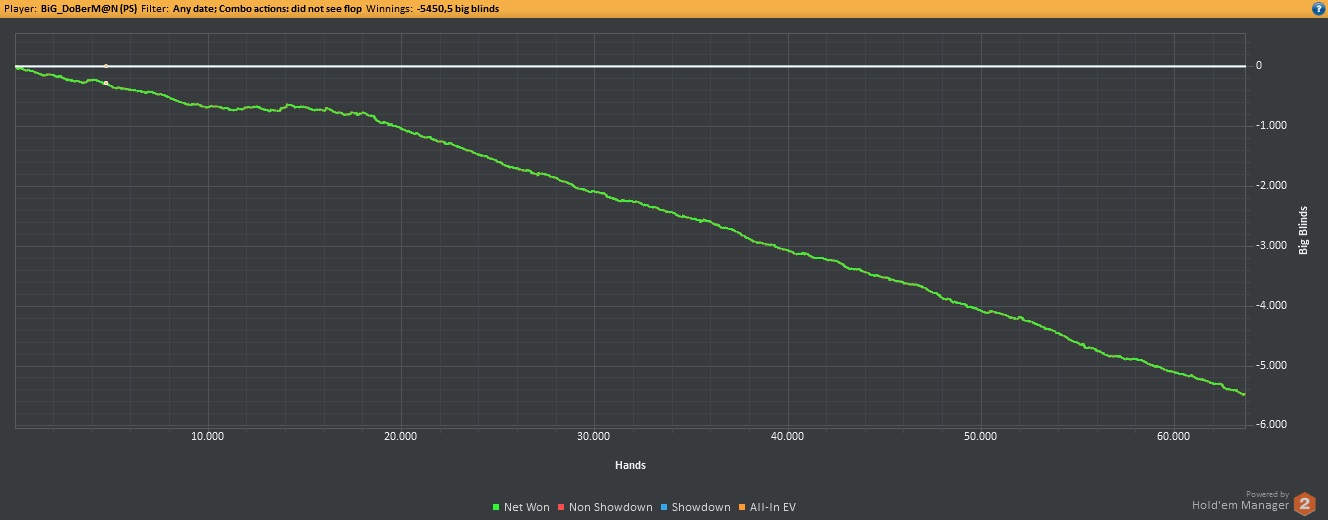Click the 'Hands' x-axis title
This screenshot has height=520, width=1328.
click(x=630, y=465)
